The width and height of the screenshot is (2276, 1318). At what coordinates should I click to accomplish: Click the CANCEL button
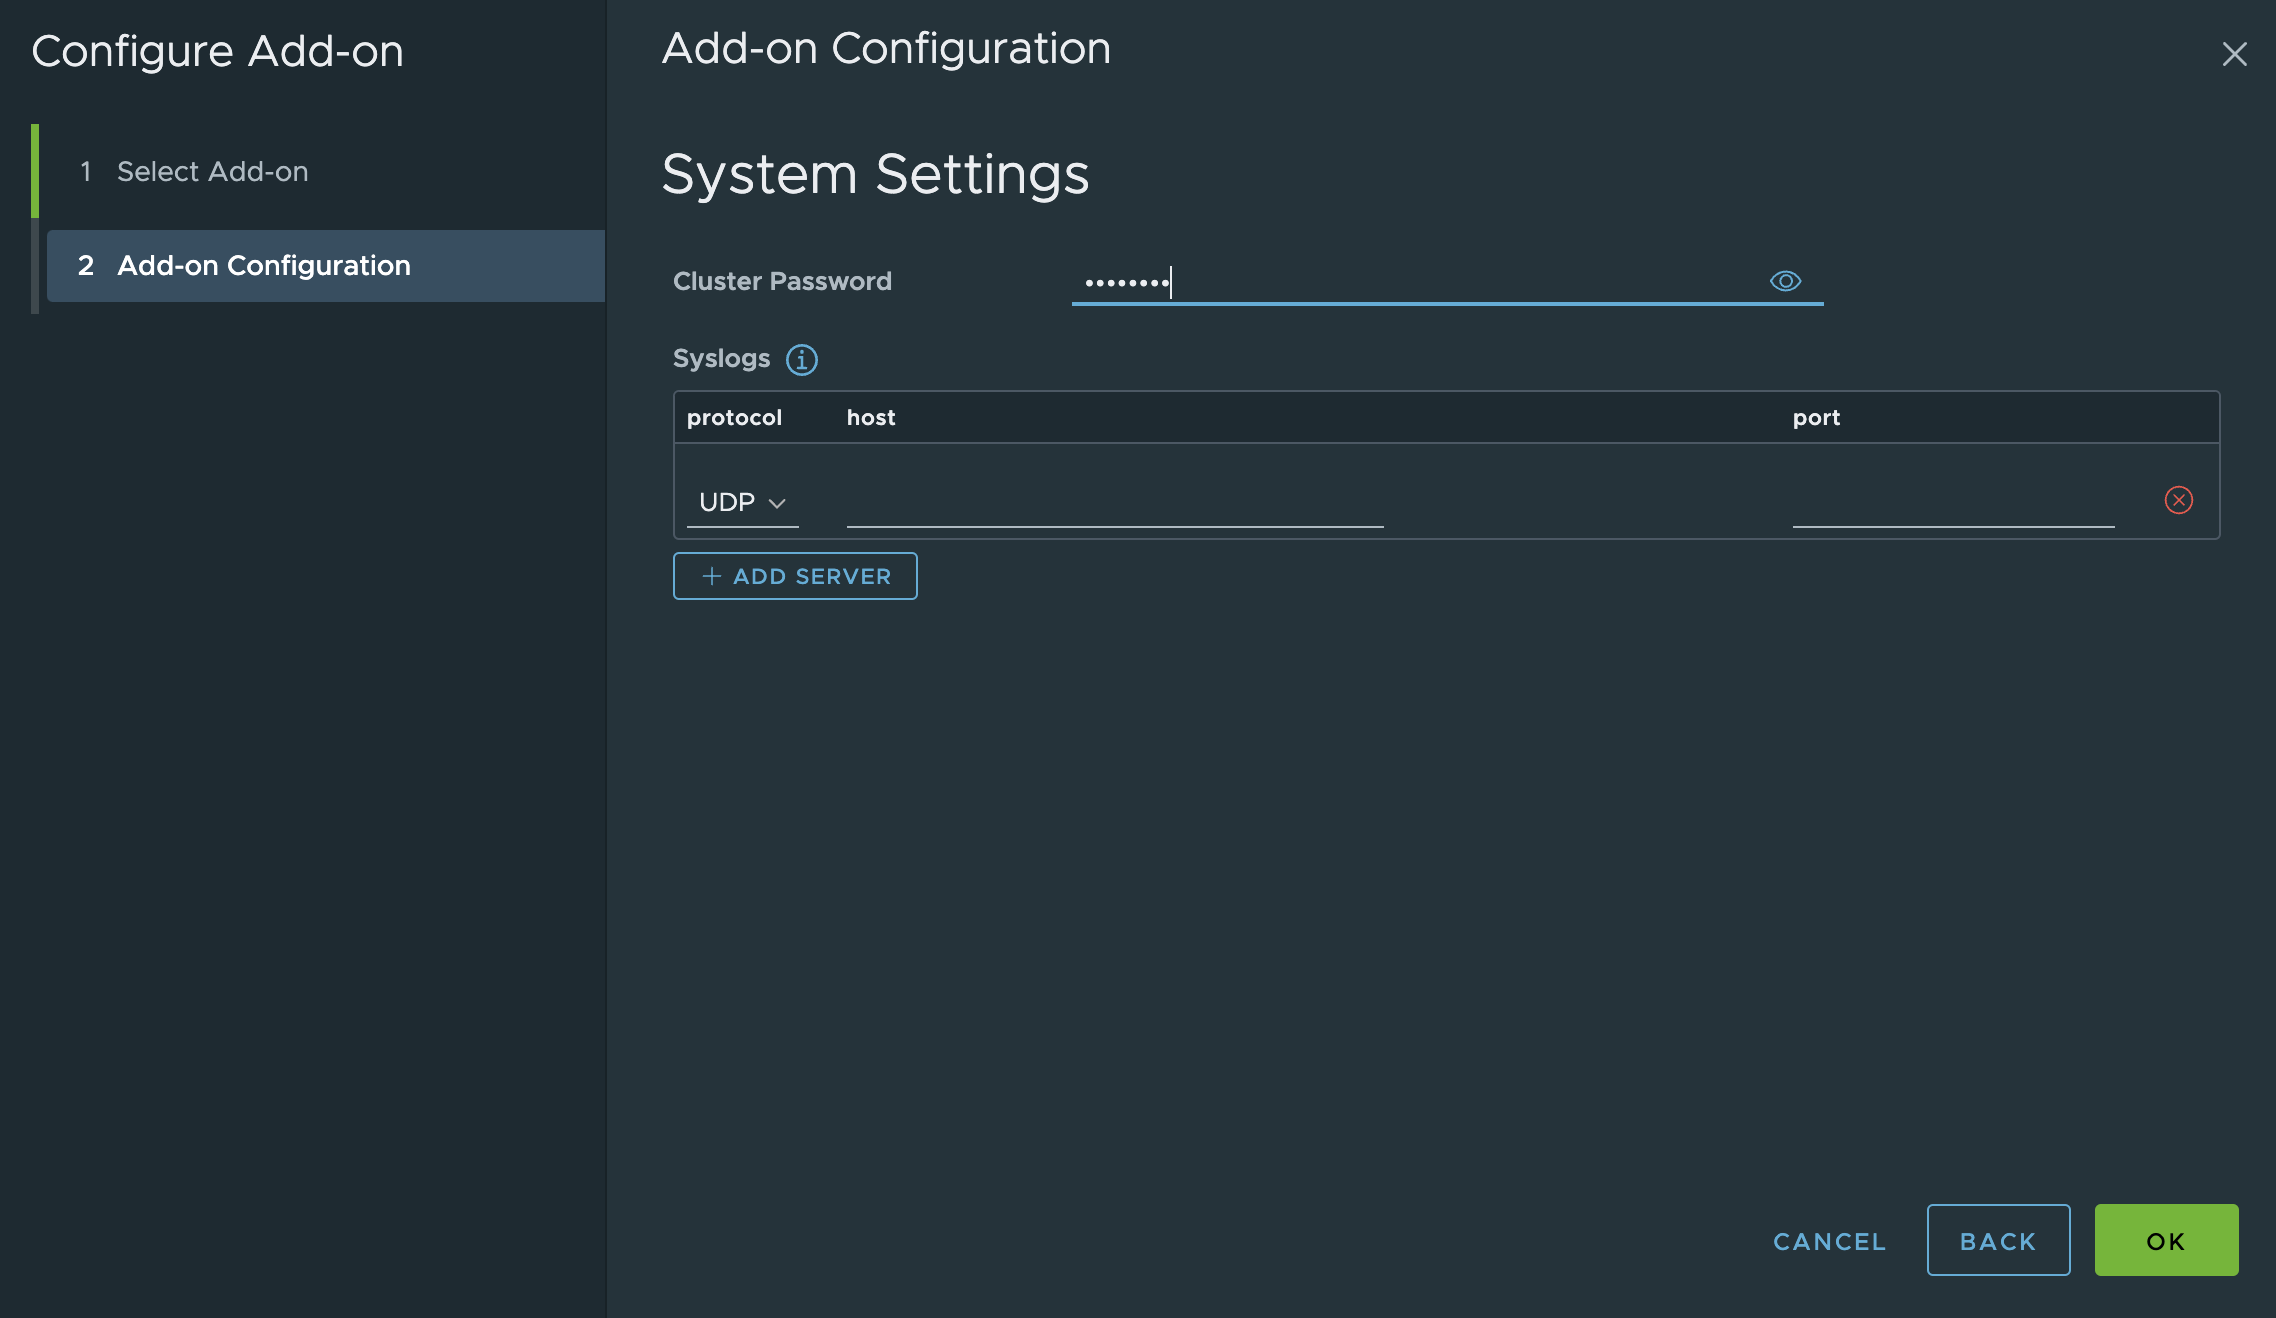(1831, 1240)
